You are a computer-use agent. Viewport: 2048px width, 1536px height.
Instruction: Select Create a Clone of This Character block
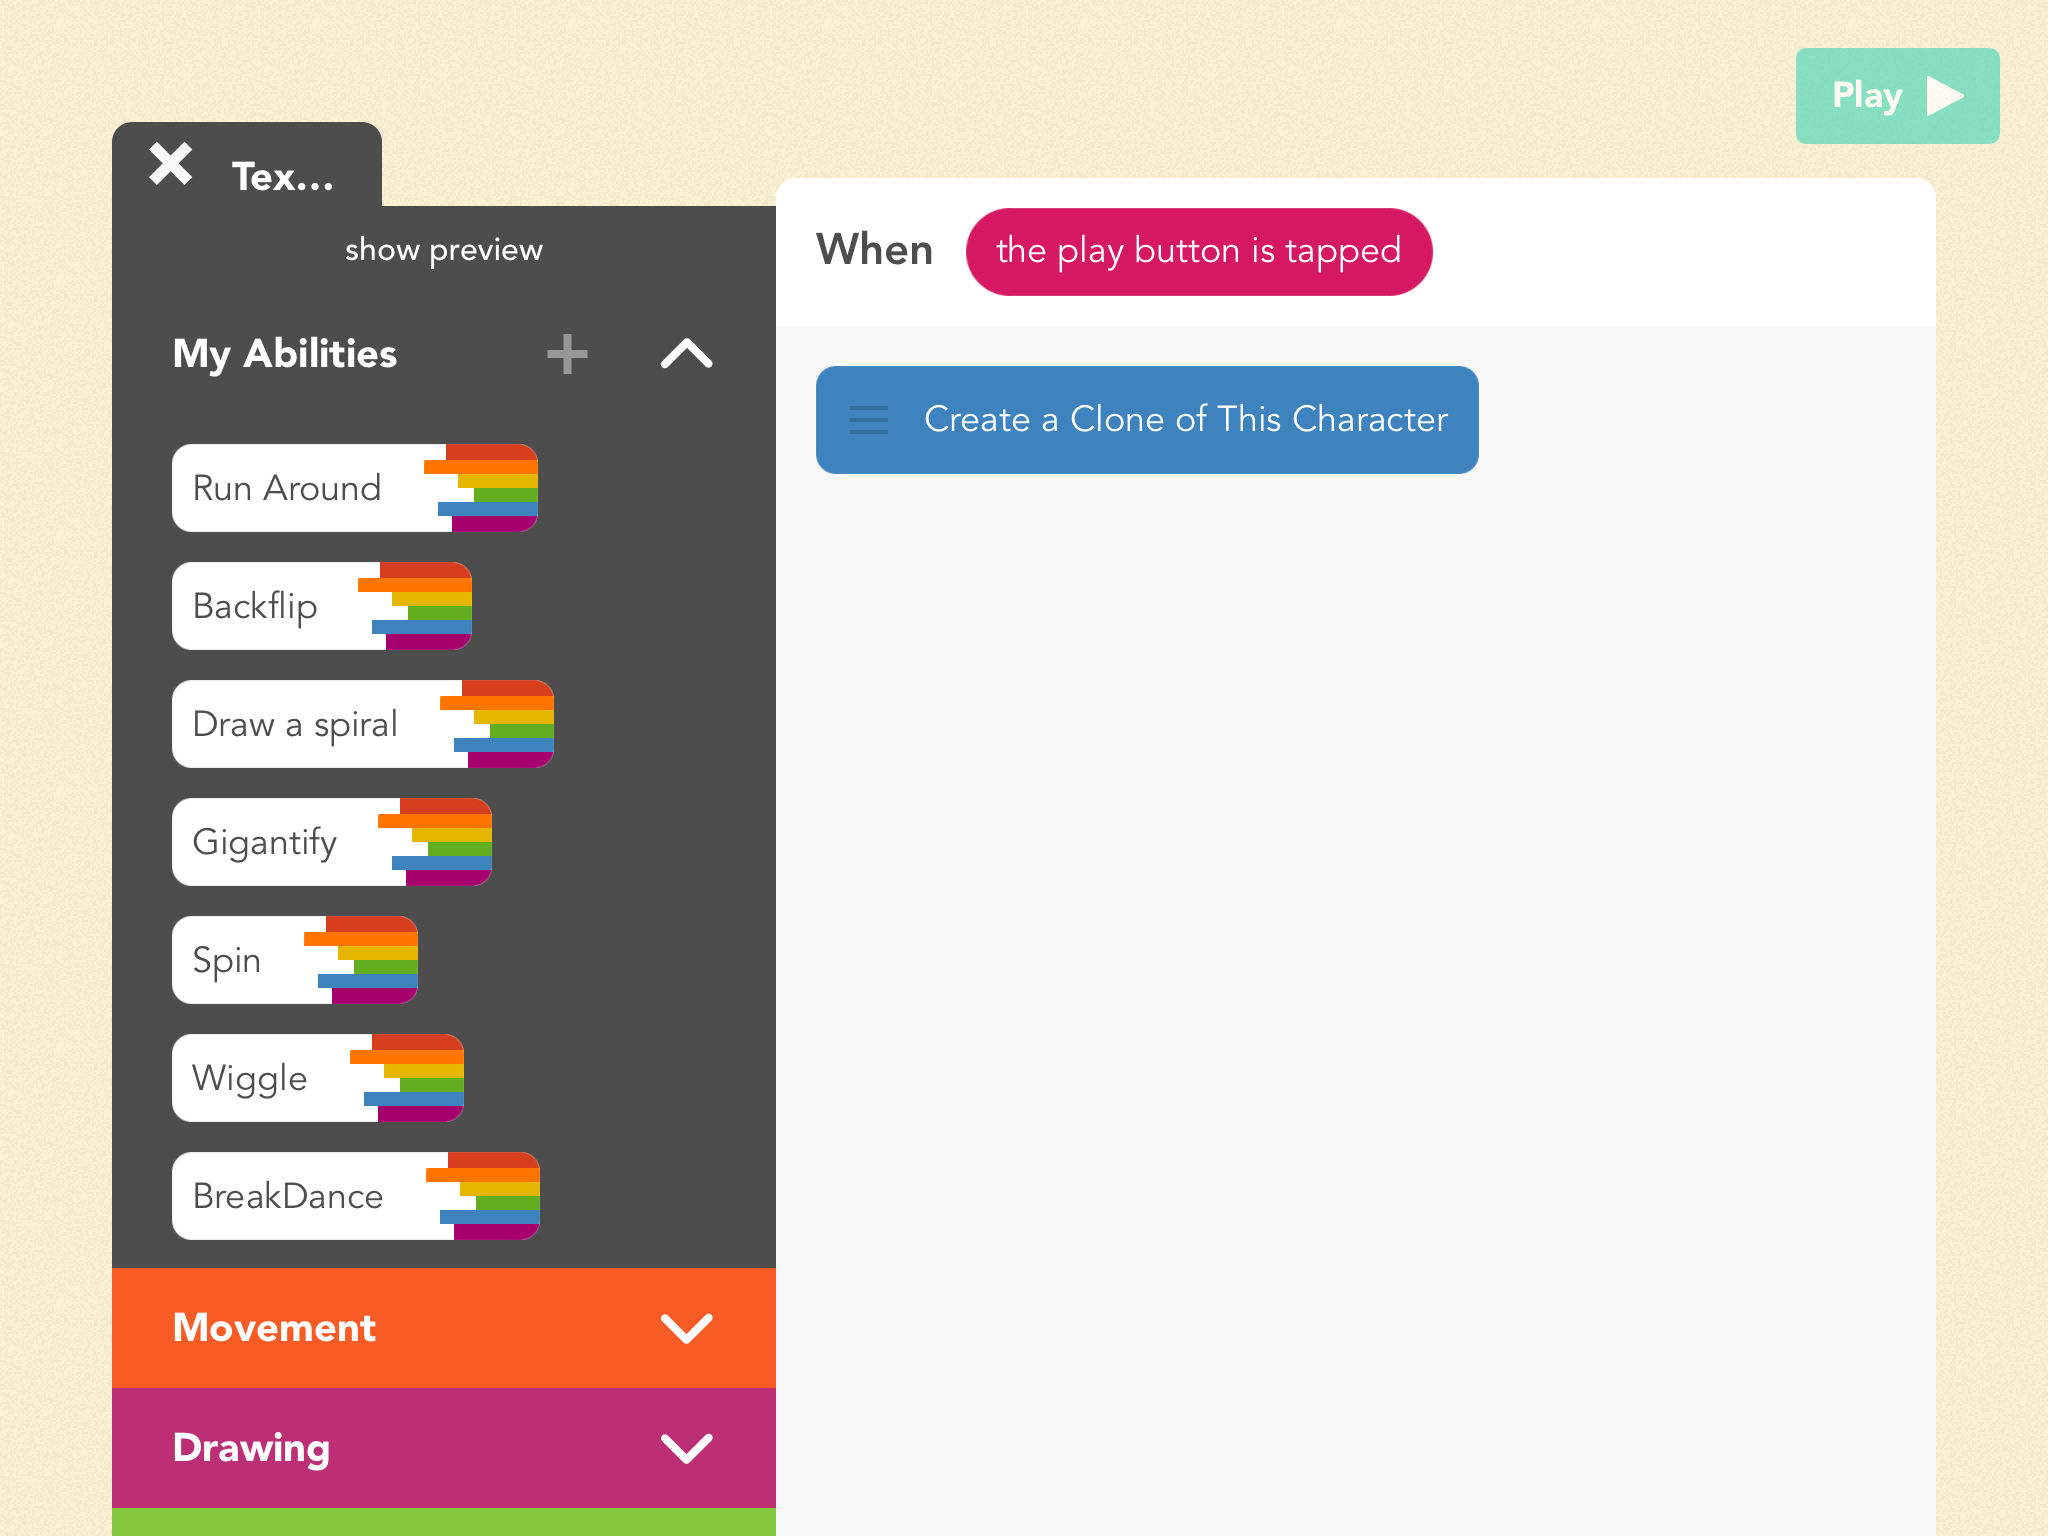pos(1185,420)
